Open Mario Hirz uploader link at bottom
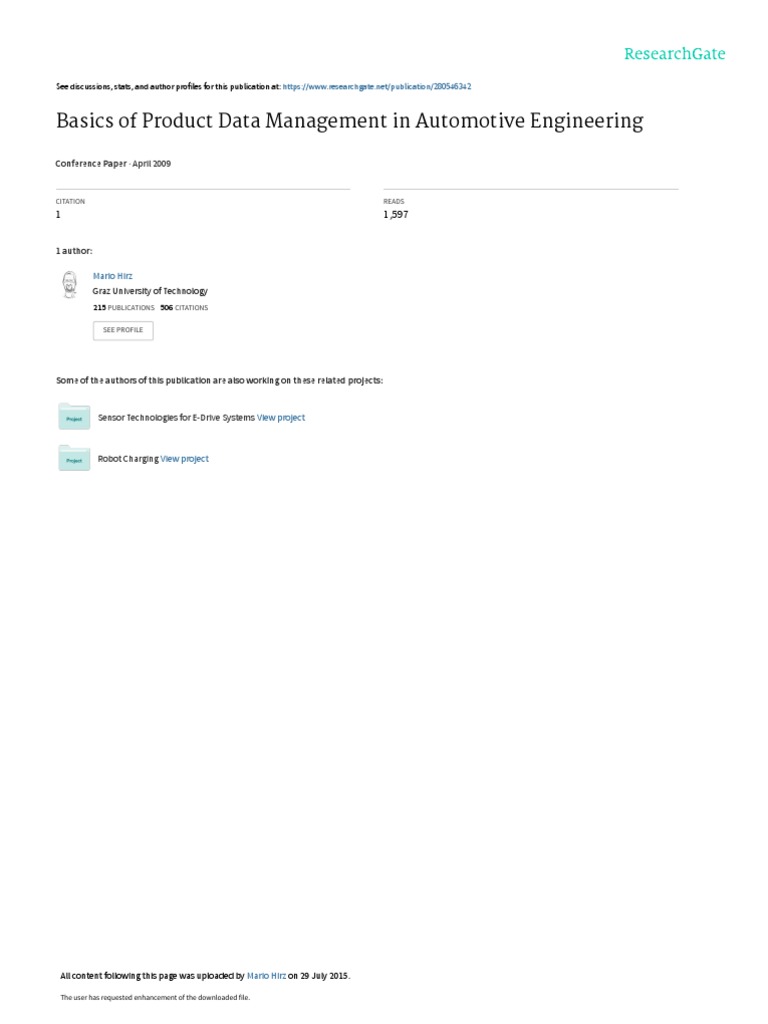768x1024 pixels. (x=266, y=976)
